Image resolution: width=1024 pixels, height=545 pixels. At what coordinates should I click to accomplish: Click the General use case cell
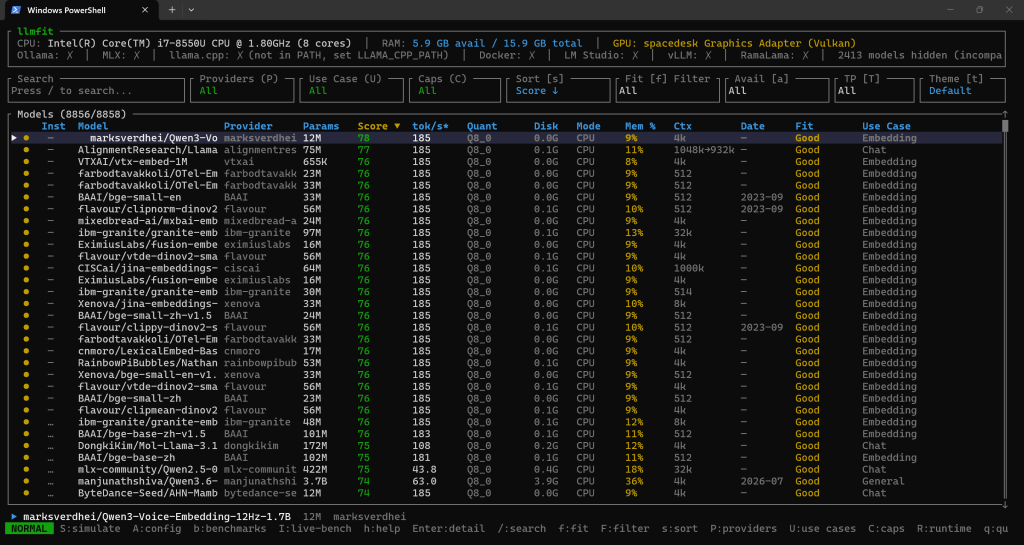coord(883,481)
